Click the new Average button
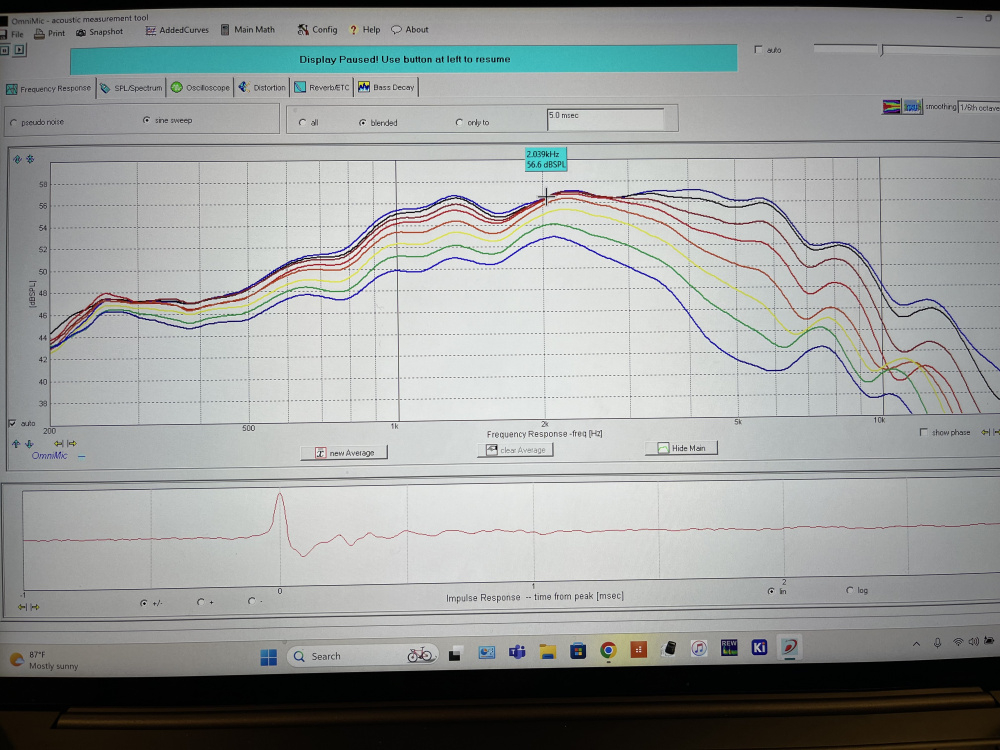The width and height of the screenshot is (1000, 750). (344, 453)
